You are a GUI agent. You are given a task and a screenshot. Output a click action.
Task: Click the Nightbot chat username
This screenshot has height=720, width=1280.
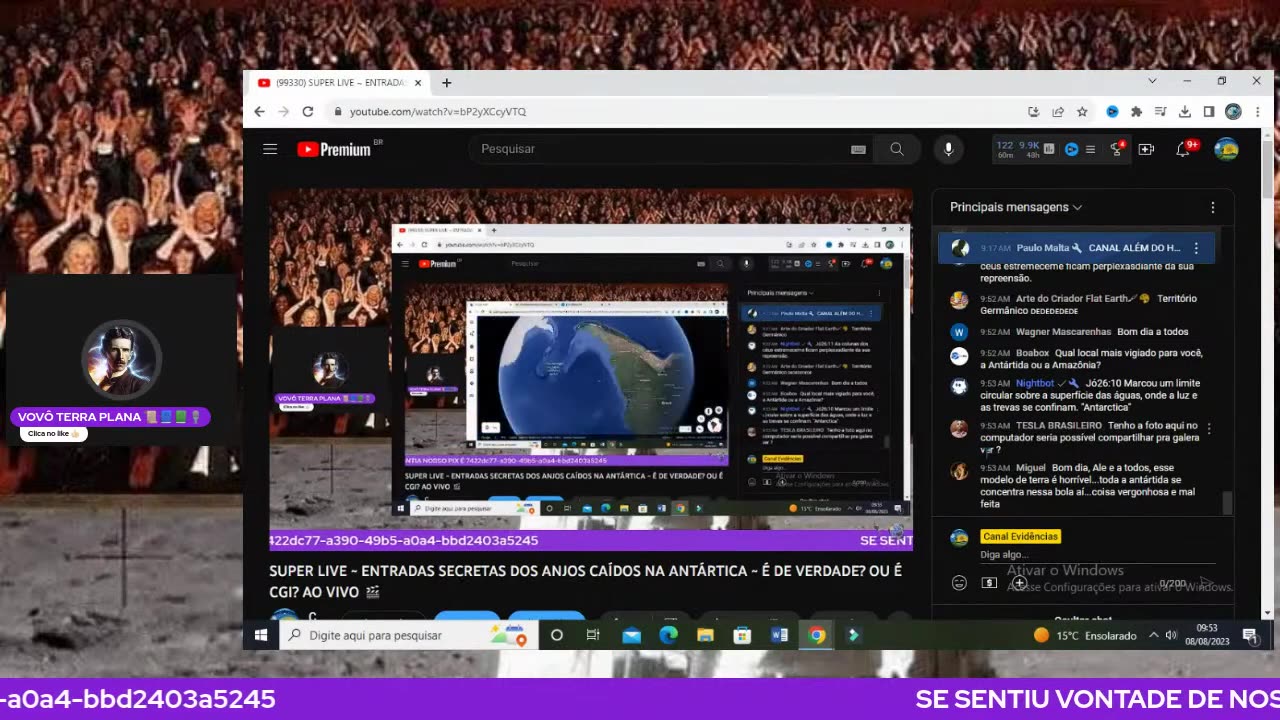pos(1035,383)
